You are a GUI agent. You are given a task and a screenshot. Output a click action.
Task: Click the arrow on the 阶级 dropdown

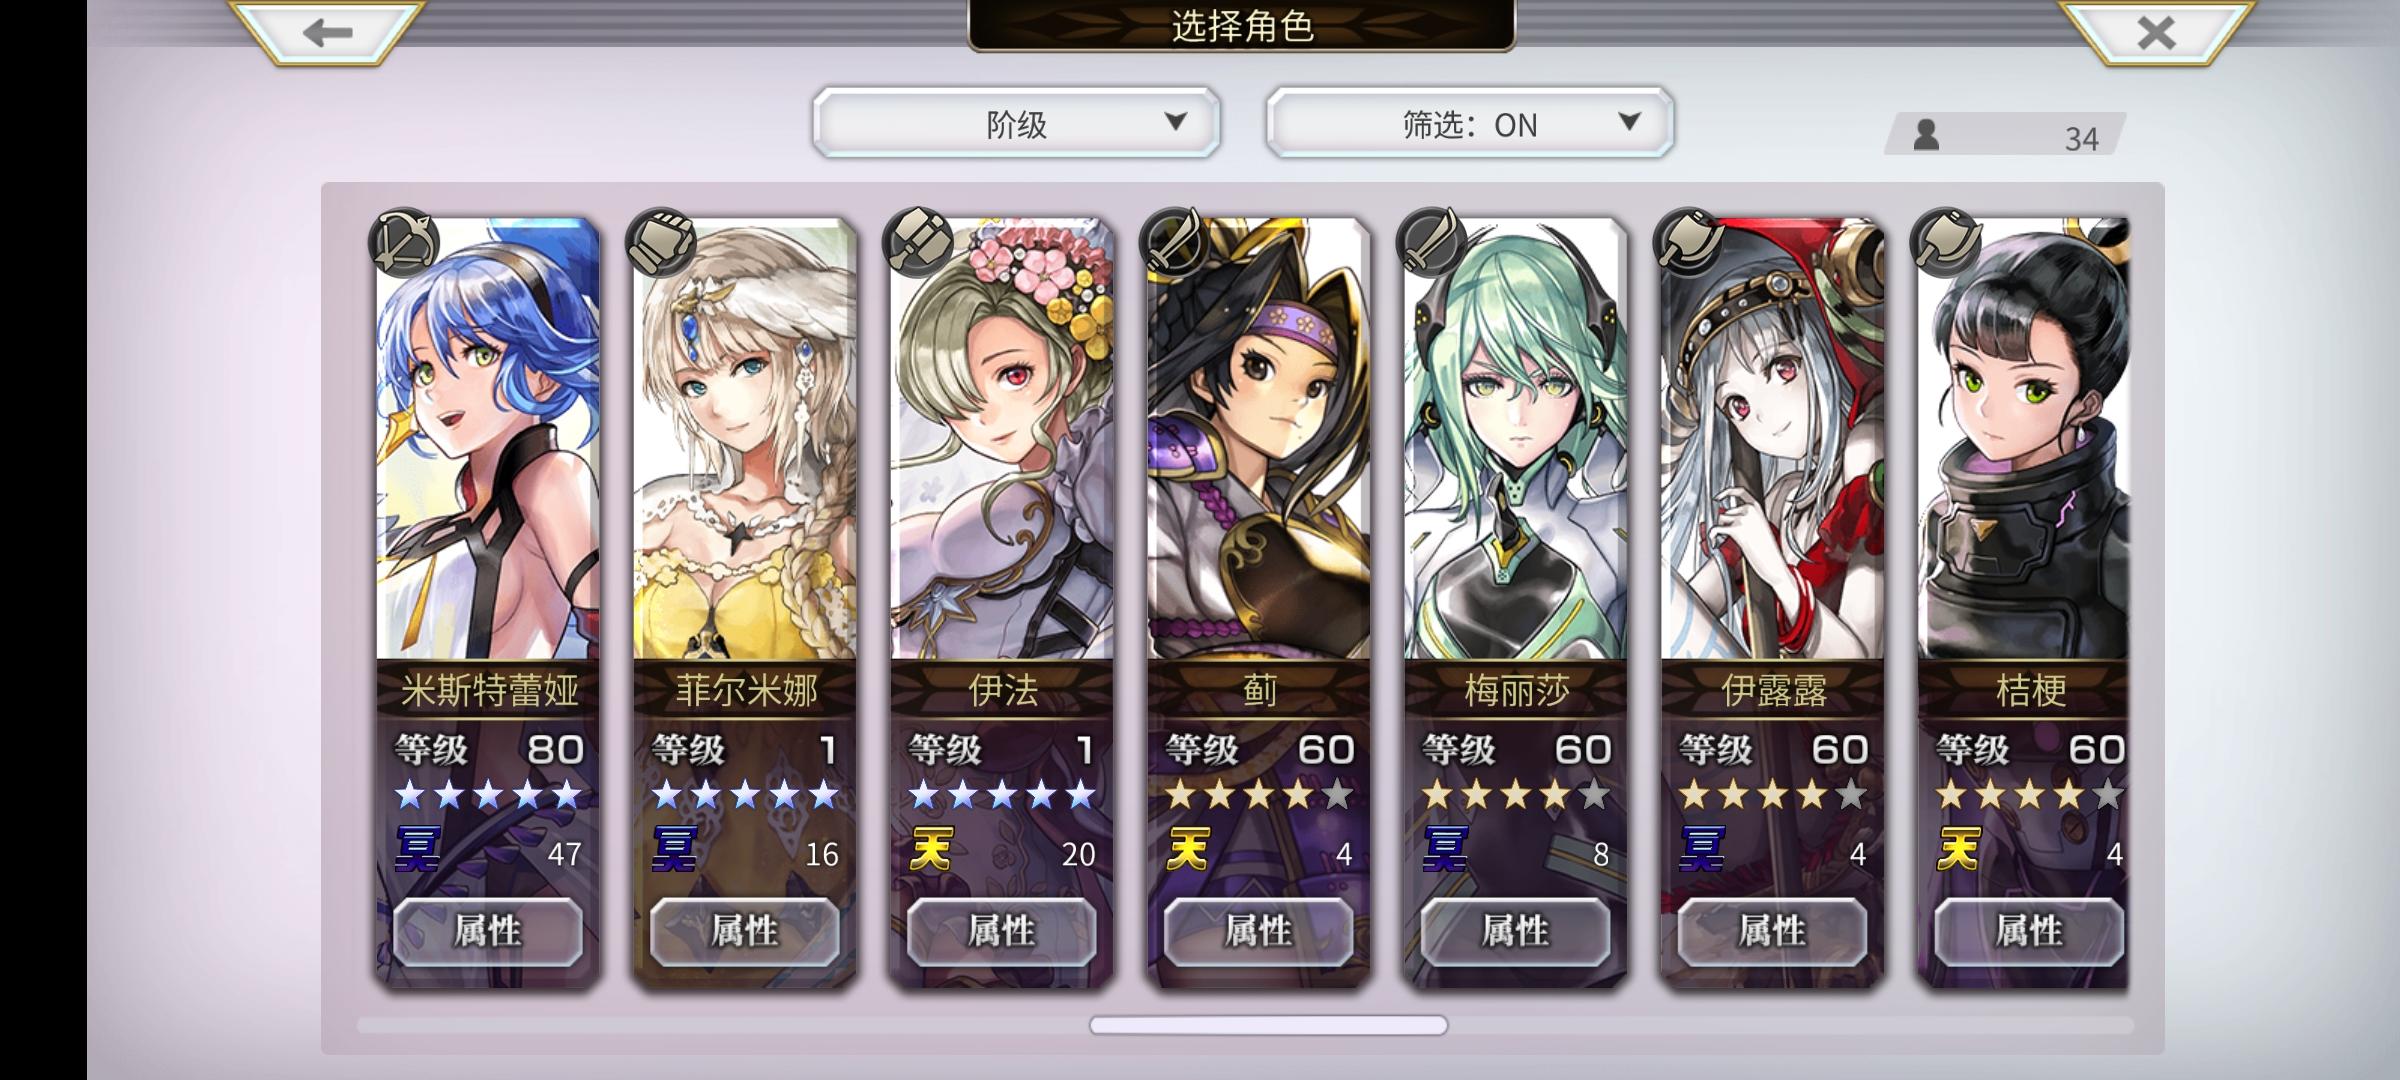[1176, 121]
